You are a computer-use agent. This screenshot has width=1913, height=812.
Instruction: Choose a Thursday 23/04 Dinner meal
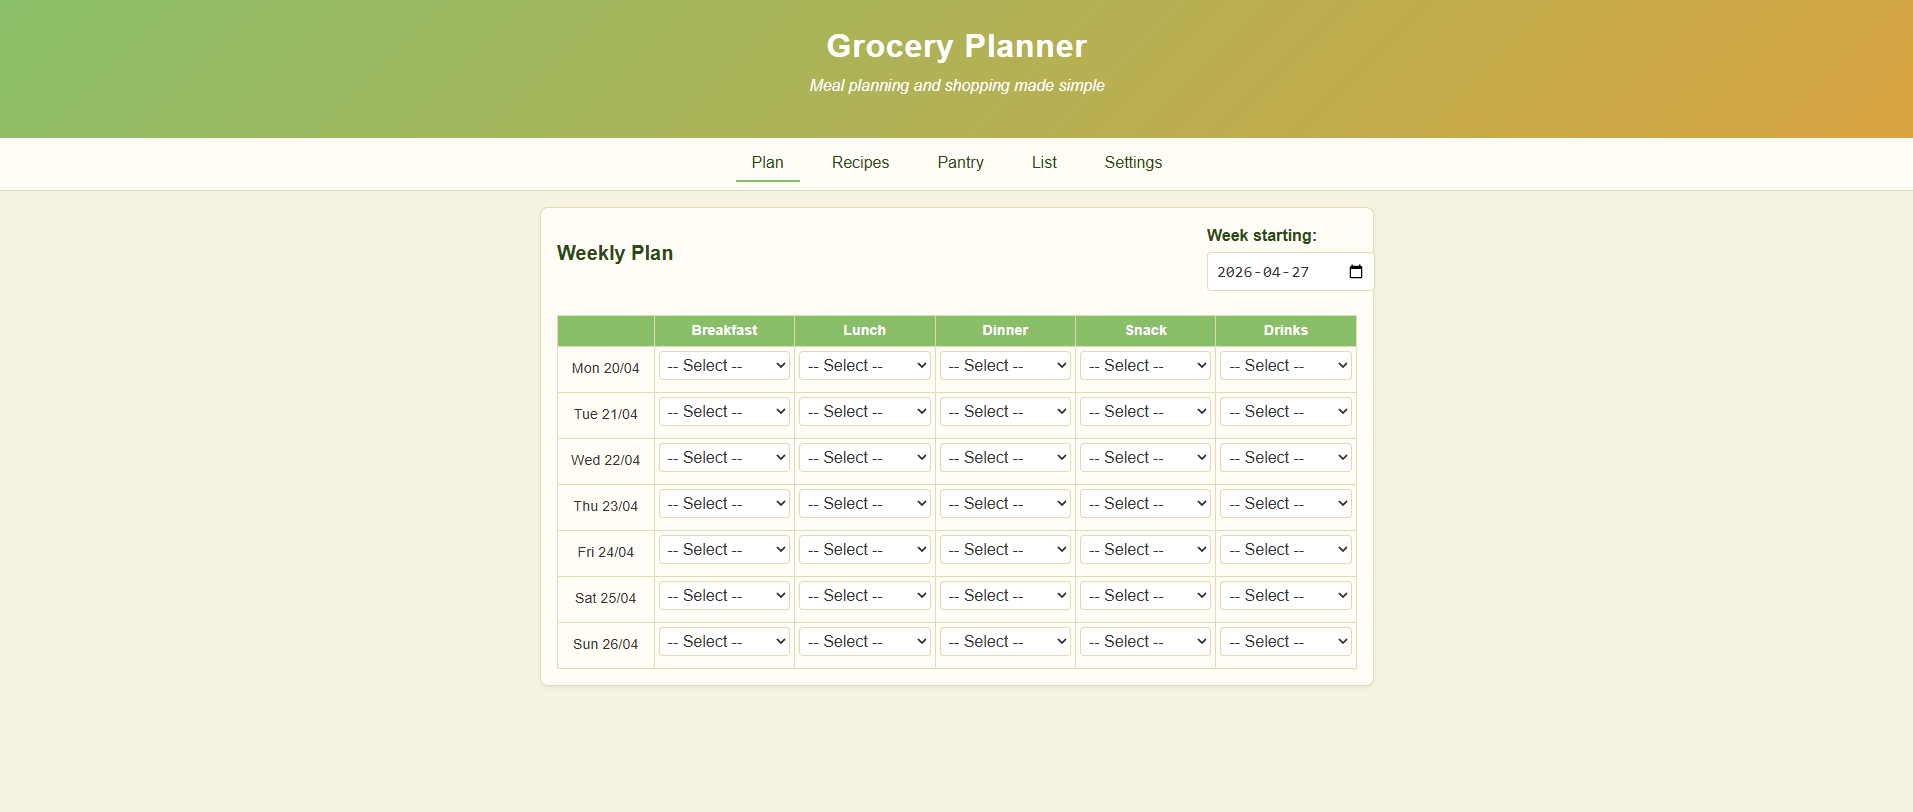pyautogui.click(x=1005, y=504)
